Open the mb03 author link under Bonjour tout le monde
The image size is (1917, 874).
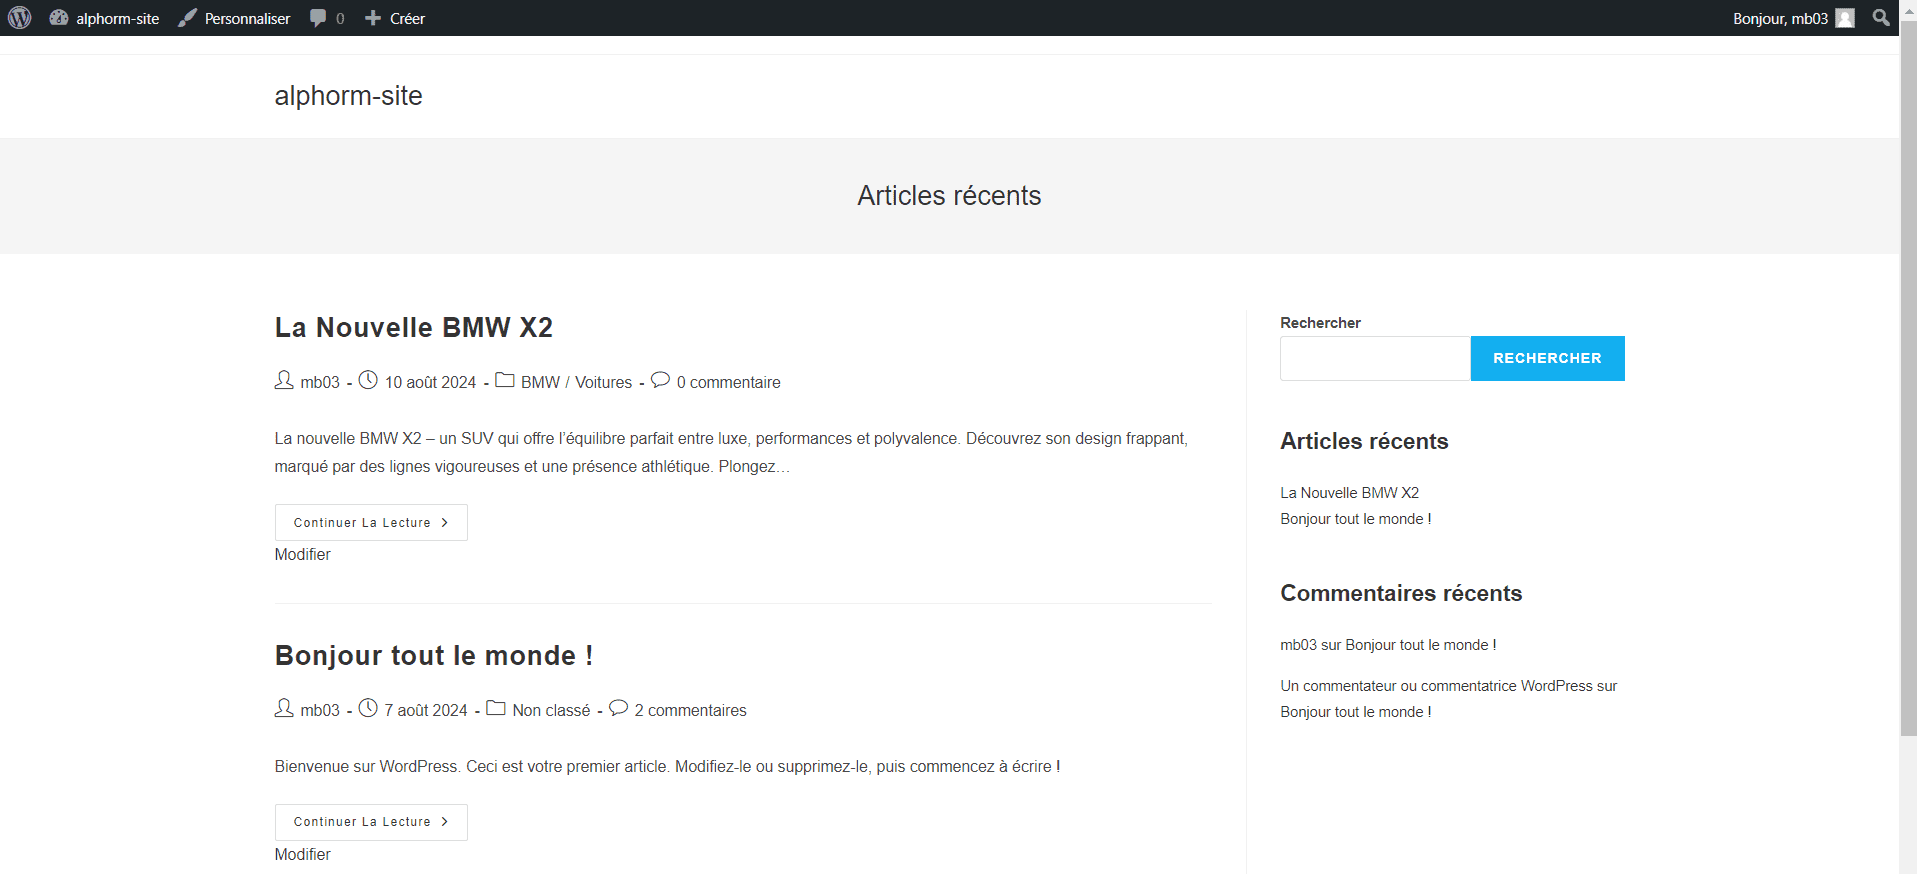pyautogui.click(x=320, y=710)
